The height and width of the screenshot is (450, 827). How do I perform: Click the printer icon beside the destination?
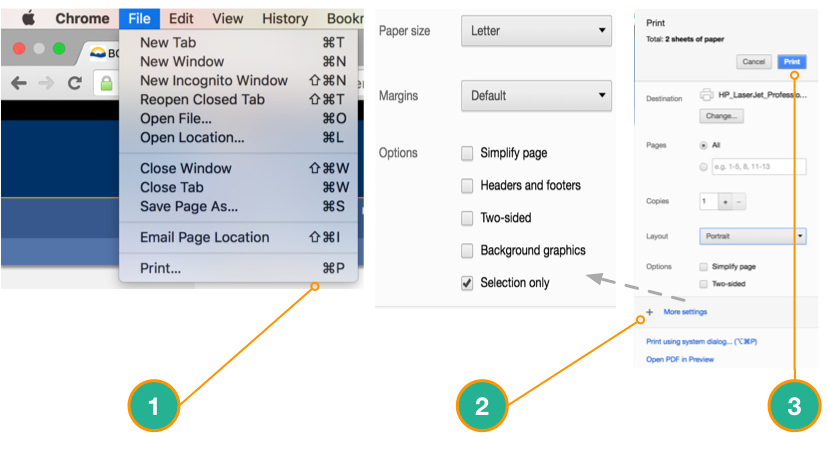coord(706,95)
